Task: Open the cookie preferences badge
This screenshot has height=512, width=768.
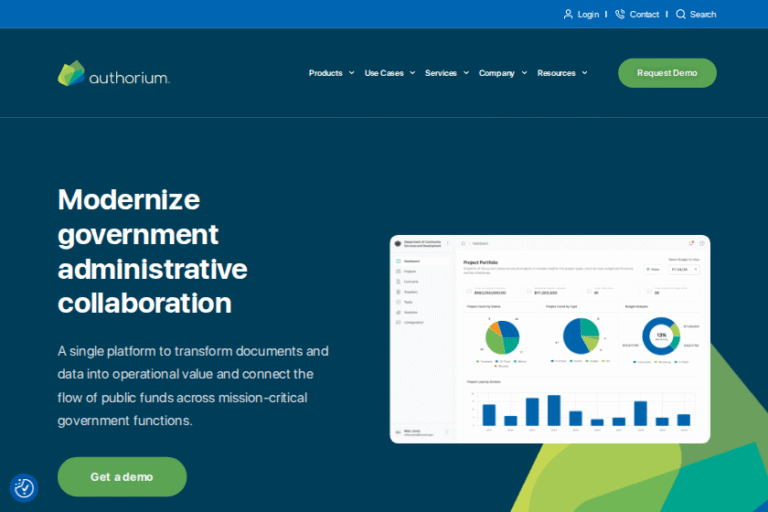Action: pos(24,488)
